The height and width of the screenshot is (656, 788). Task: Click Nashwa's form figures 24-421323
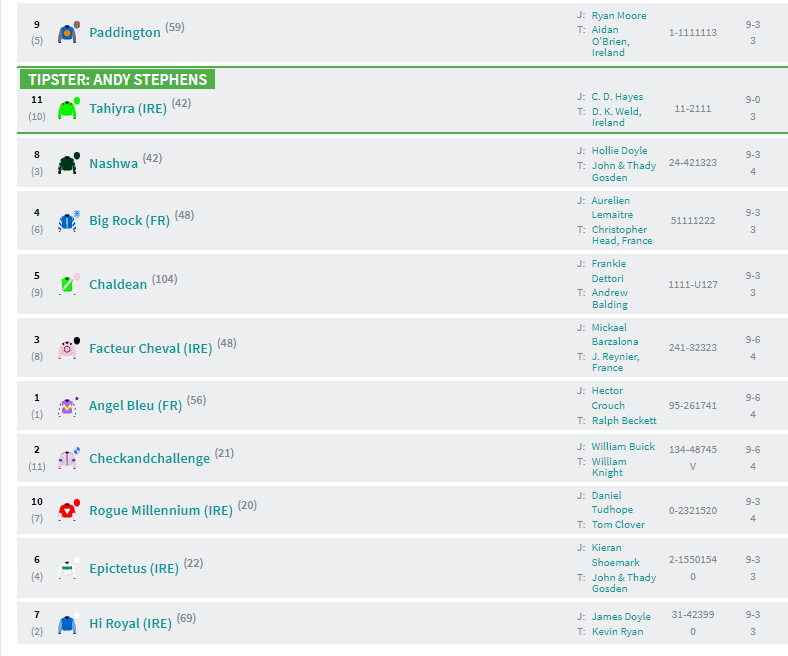pyautogui.click(x=693, y=163)
